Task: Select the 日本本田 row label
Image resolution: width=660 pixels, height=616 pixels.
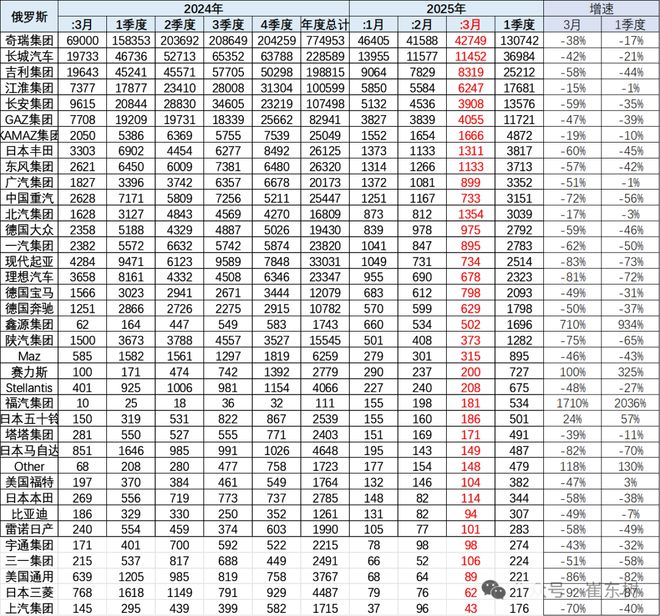Action: [29, 498]
